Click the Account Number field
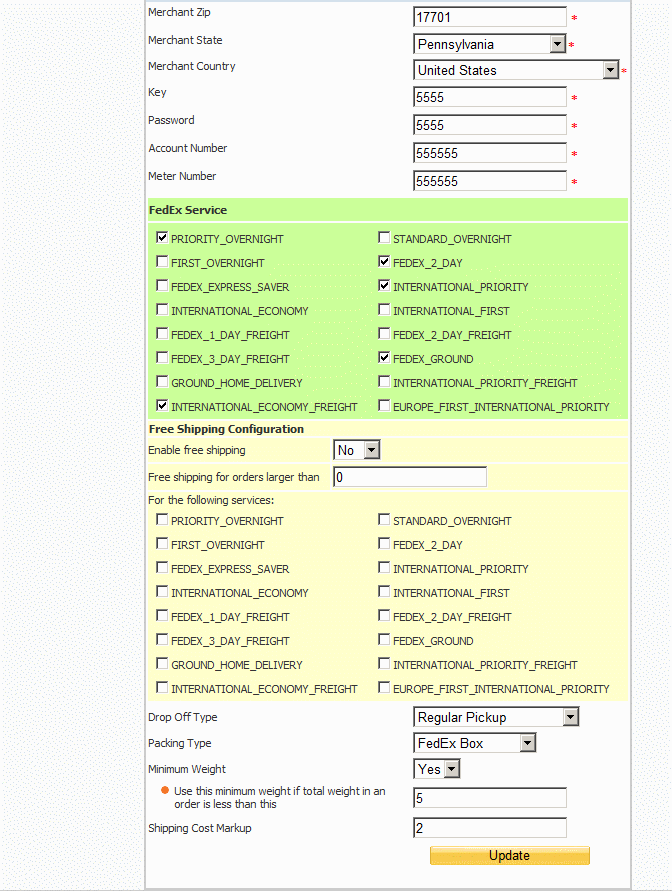The height and width of the screenshot is (891, 672). pos(490,153)
